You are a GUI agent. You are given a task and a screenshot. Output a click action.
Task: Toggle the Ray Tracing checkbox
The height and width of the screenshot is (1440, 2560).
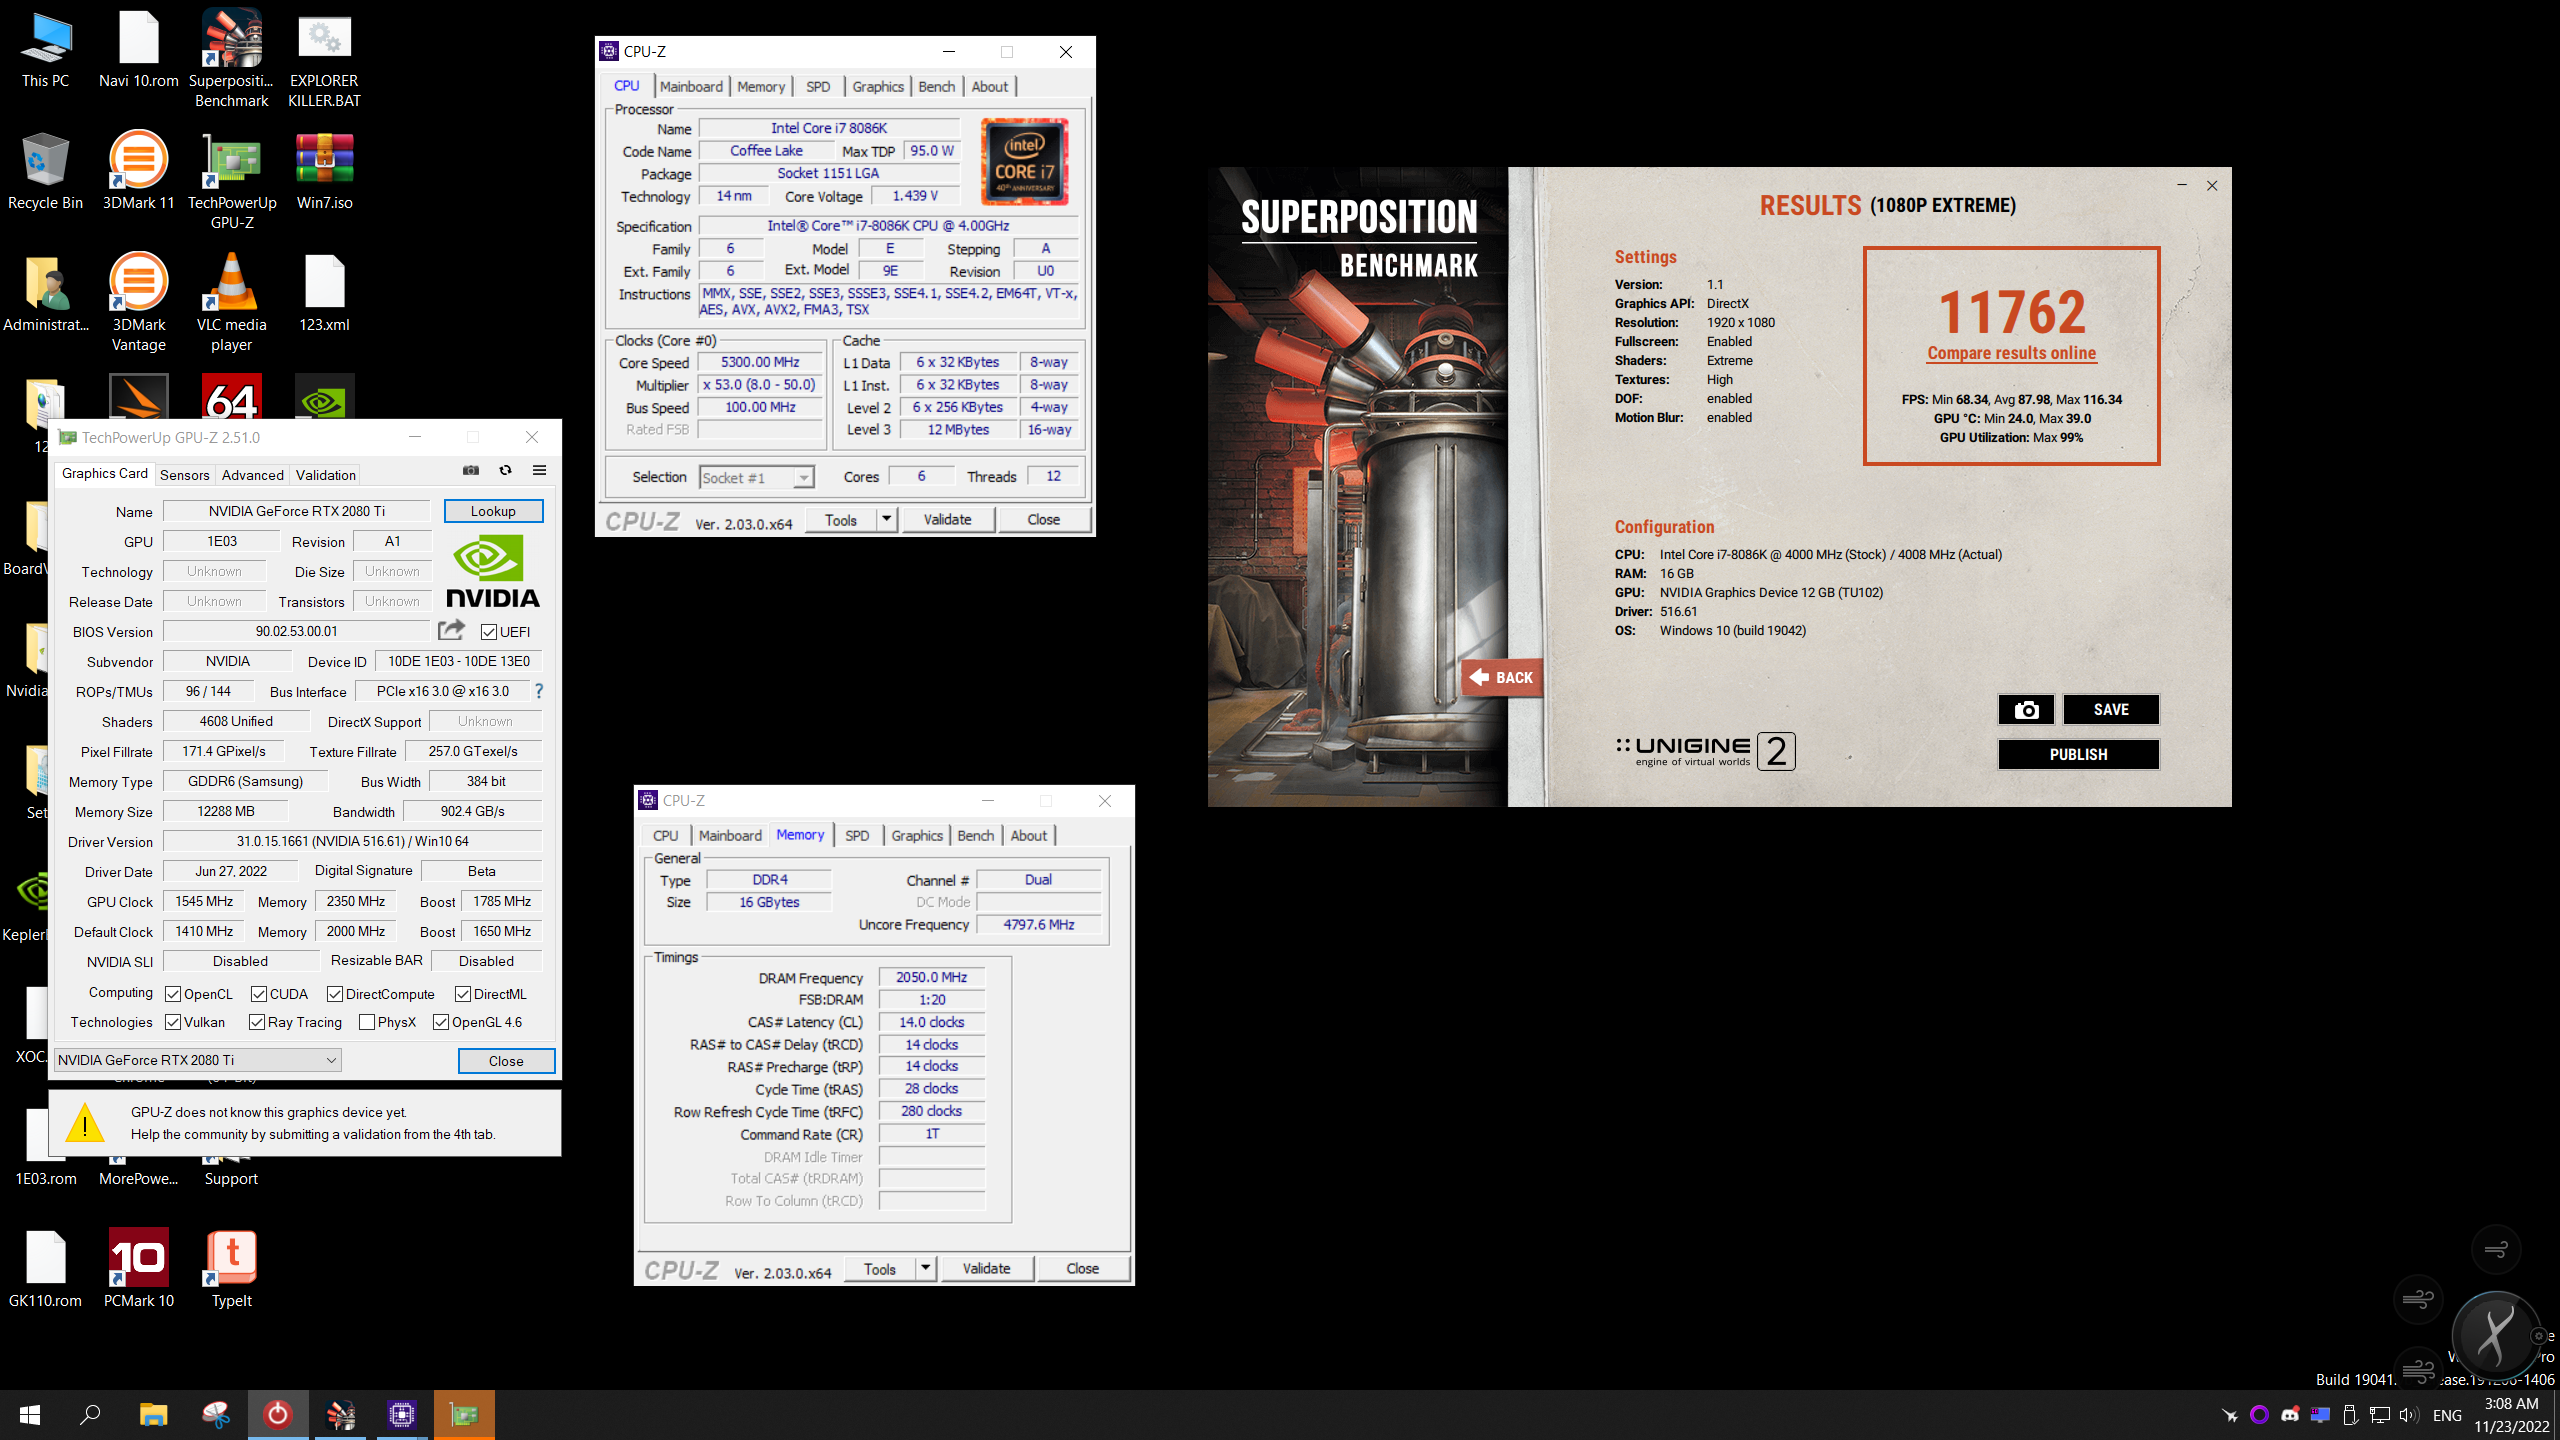[257, 1022]
